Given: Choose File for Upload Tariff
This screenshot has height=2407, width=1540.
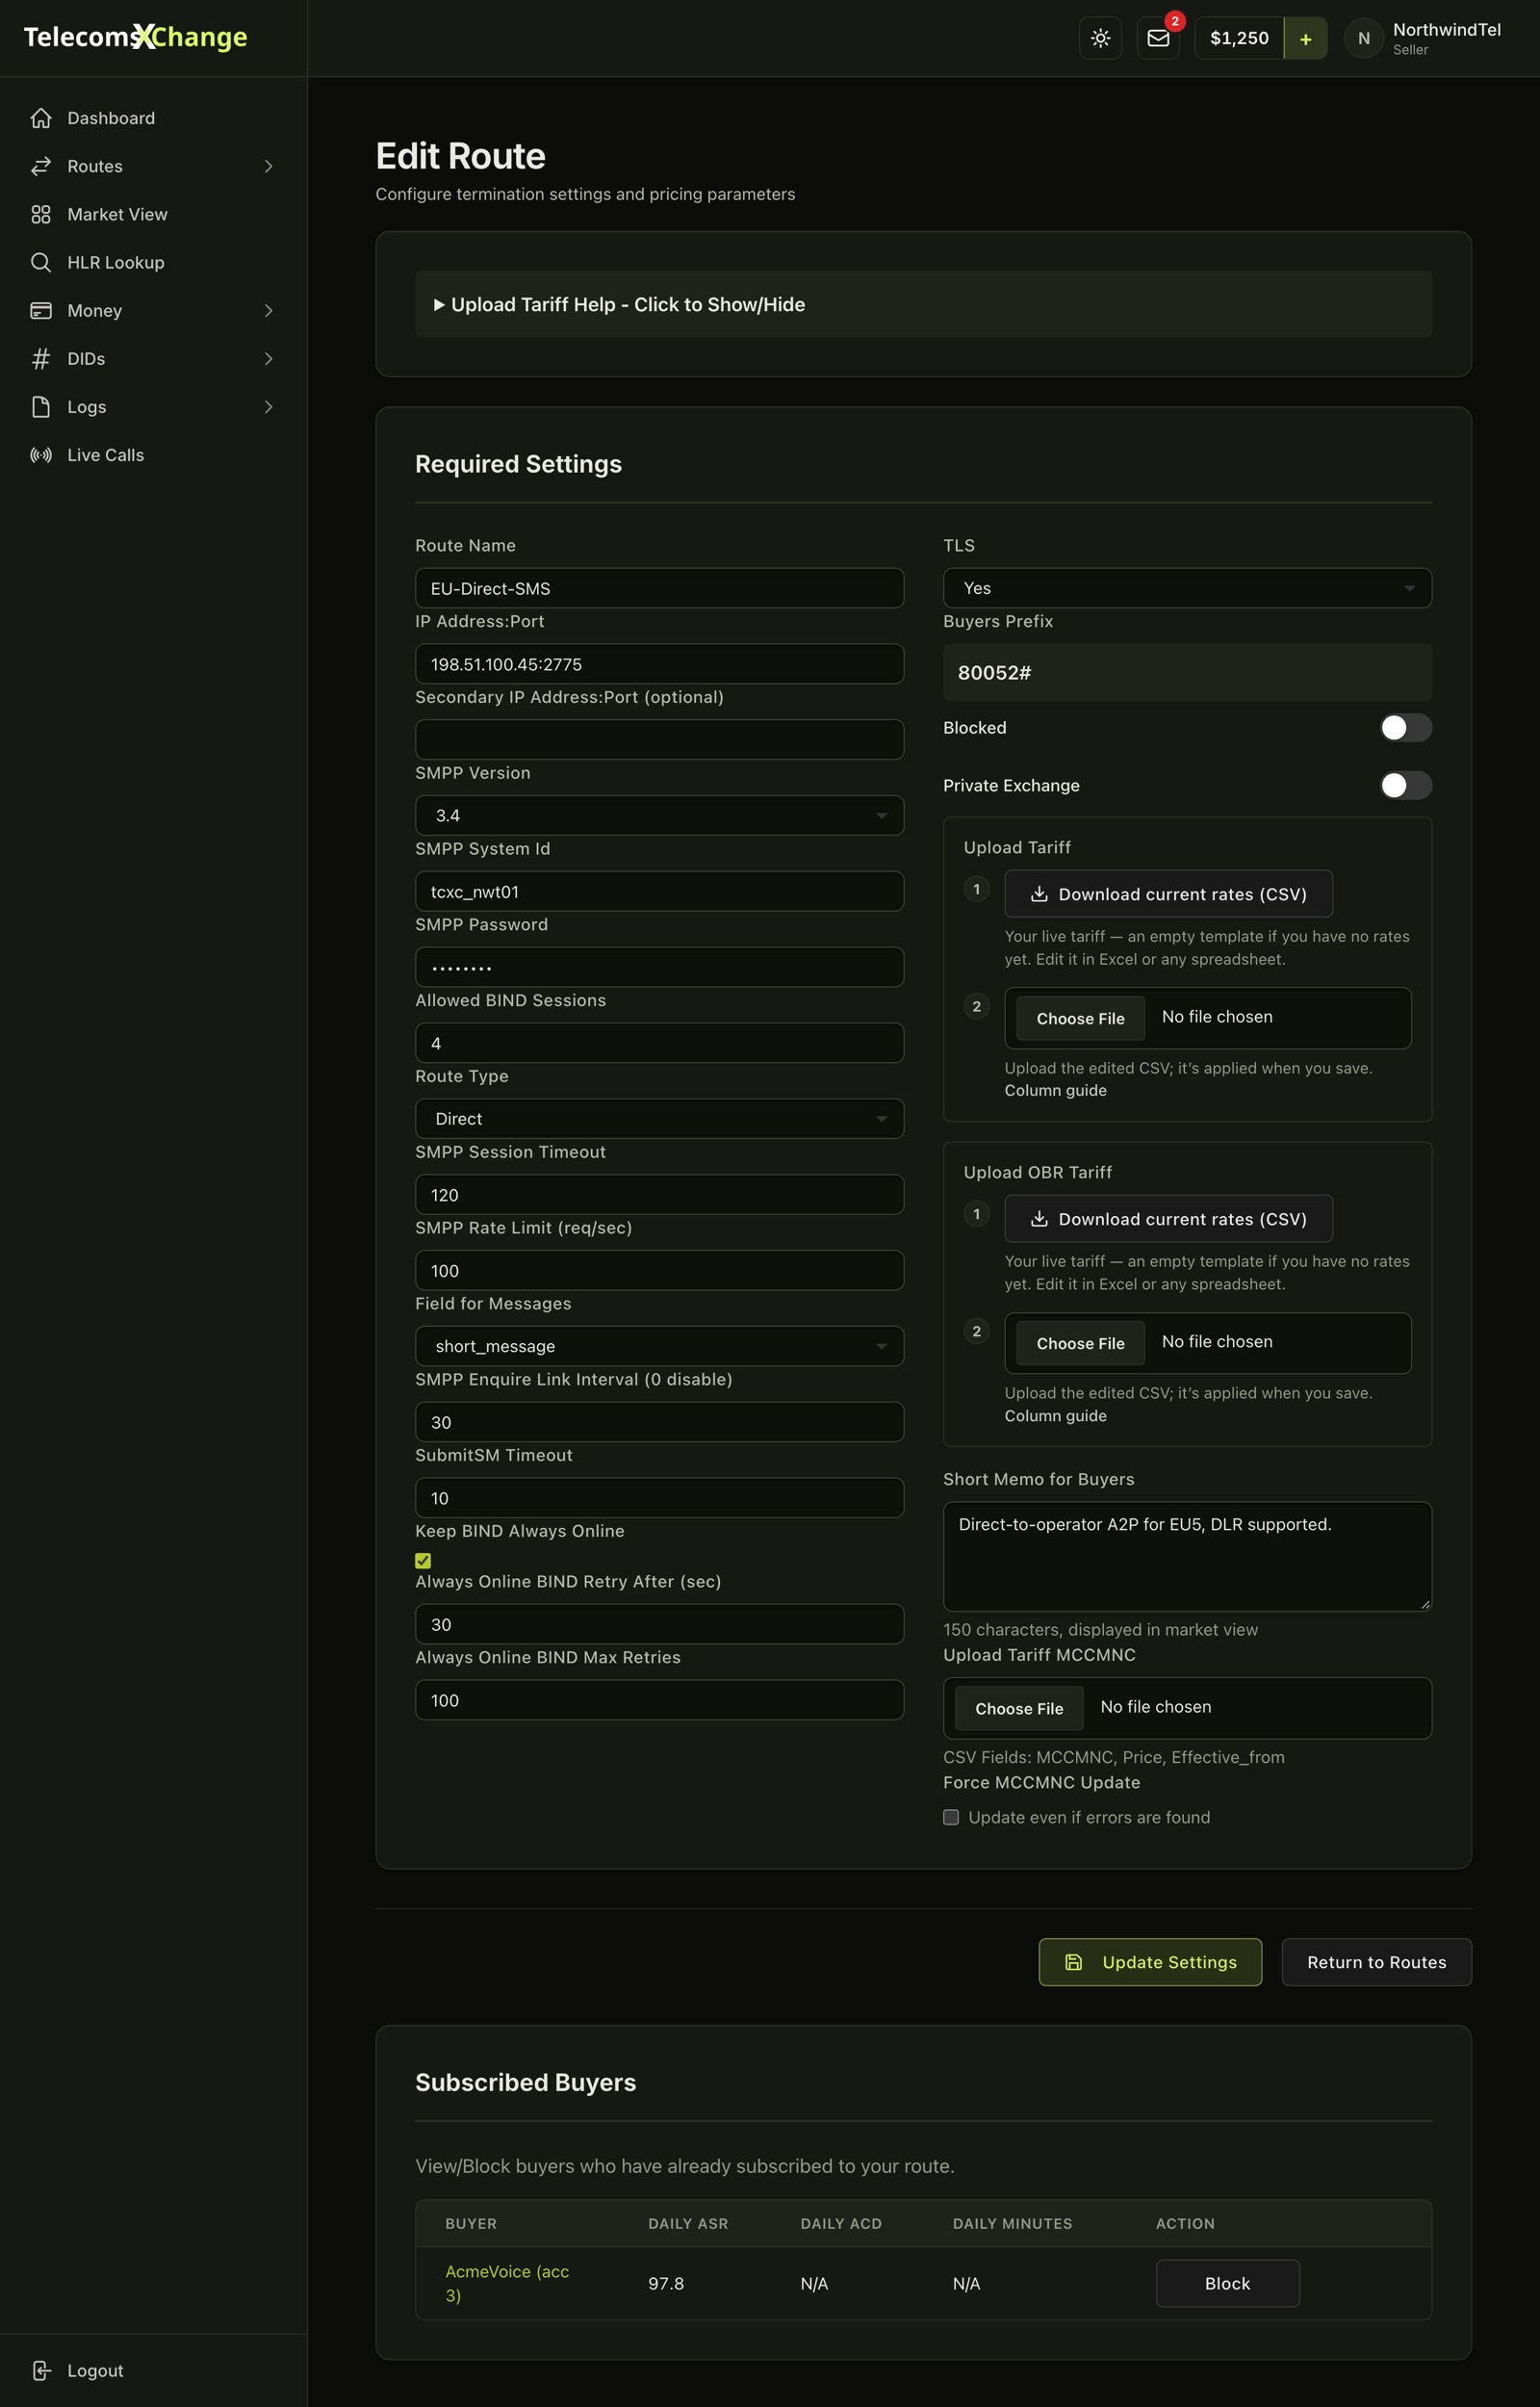Looking at the screenshot, I should coord(1080,1018).
